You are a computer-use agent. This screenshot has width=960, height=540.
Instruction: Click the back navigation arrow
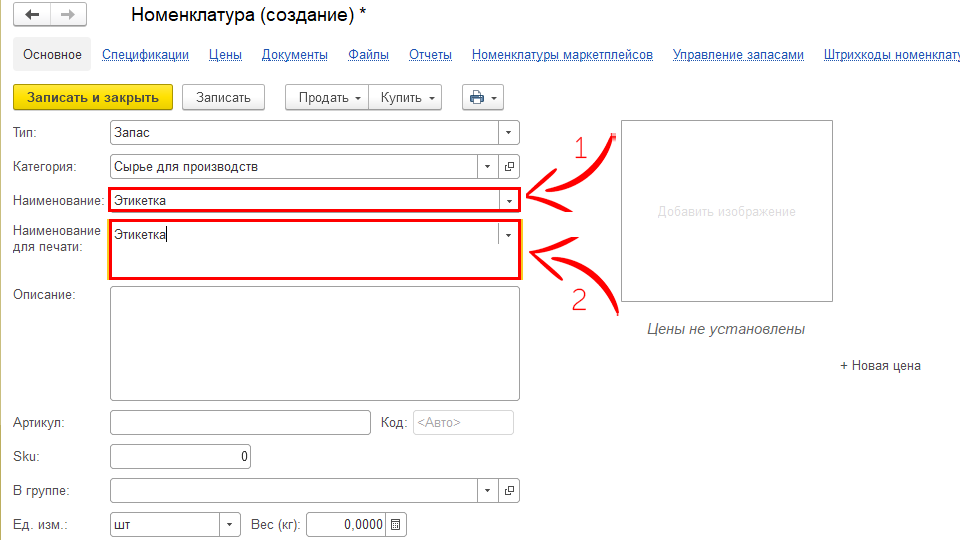click(32, 16)
